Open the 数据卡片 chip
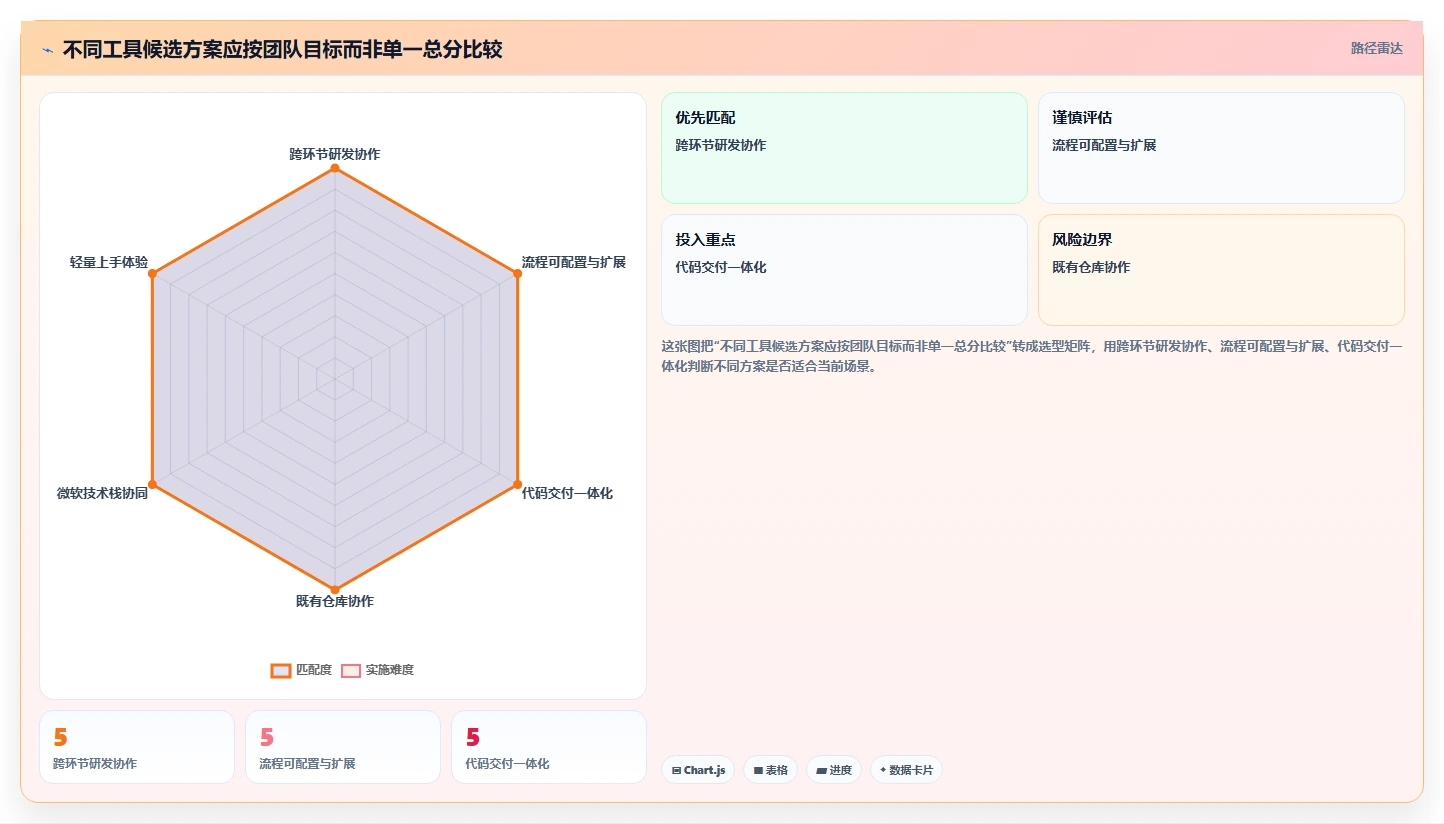This screenshot has width=1444, height=824. [906, 770]
